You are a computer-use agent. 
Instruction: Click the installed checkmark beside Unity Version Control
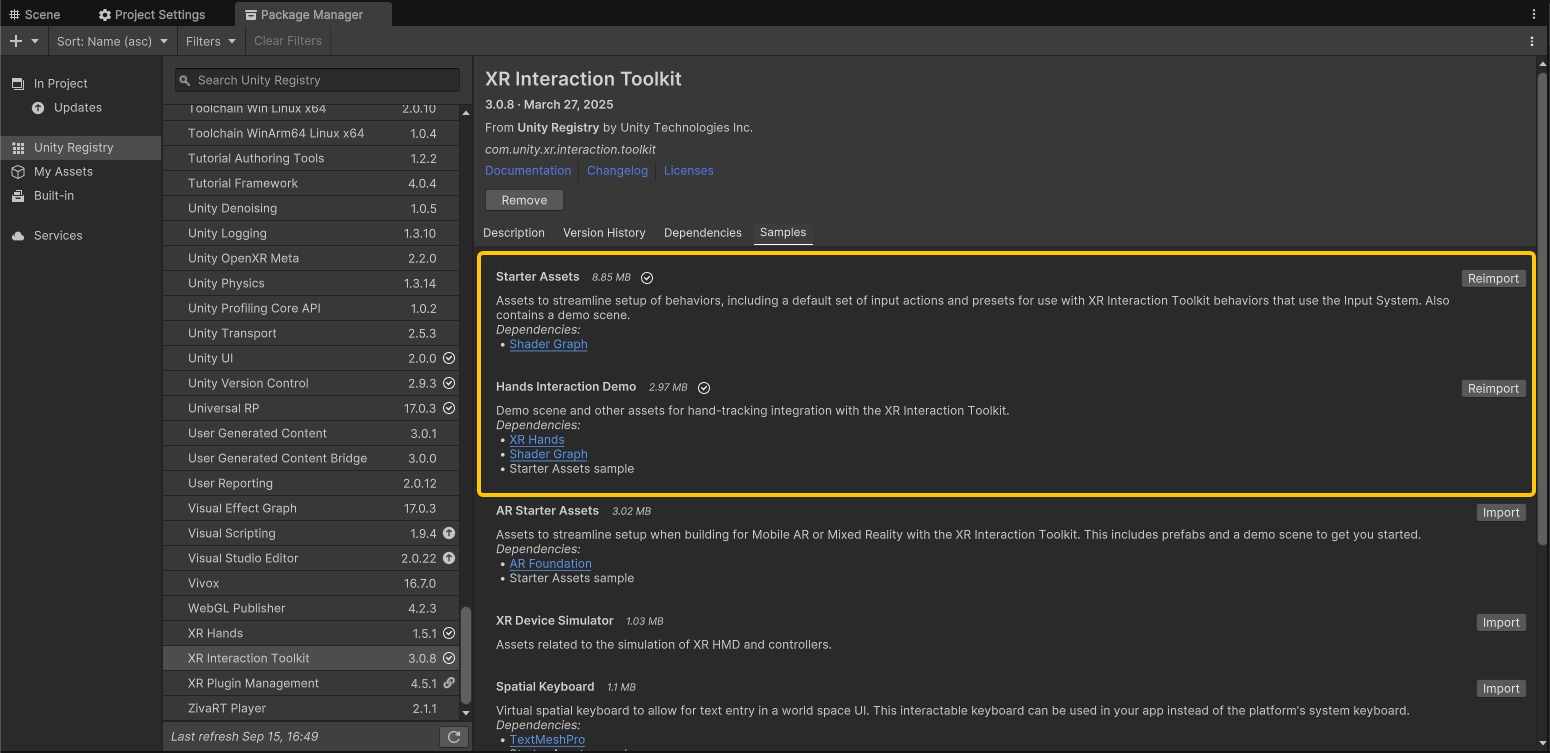449,383
